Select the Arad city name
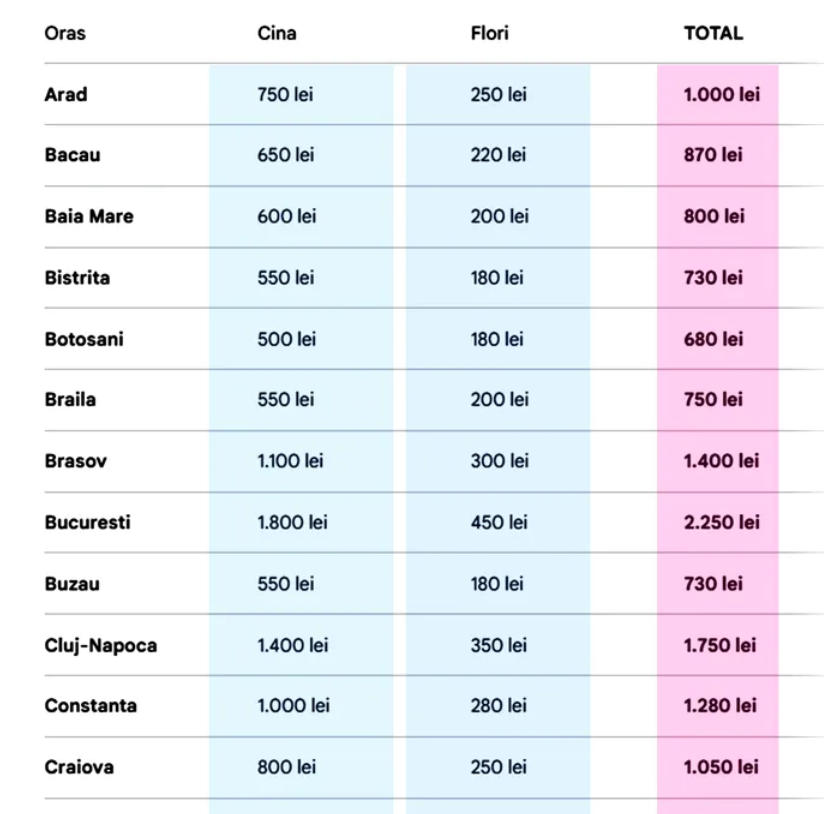Screen dimensions: 824x814 click(x=66, y=95)
